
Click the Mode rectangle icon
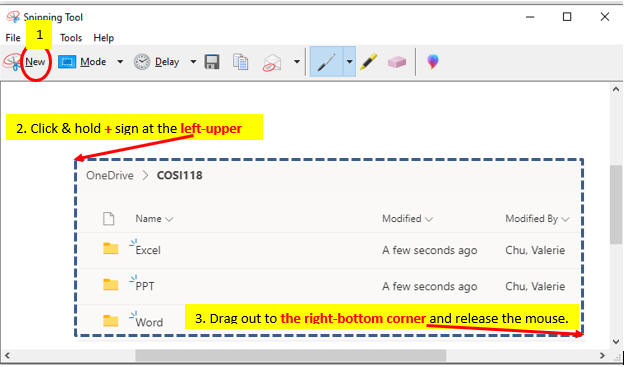tap(67, 62)
